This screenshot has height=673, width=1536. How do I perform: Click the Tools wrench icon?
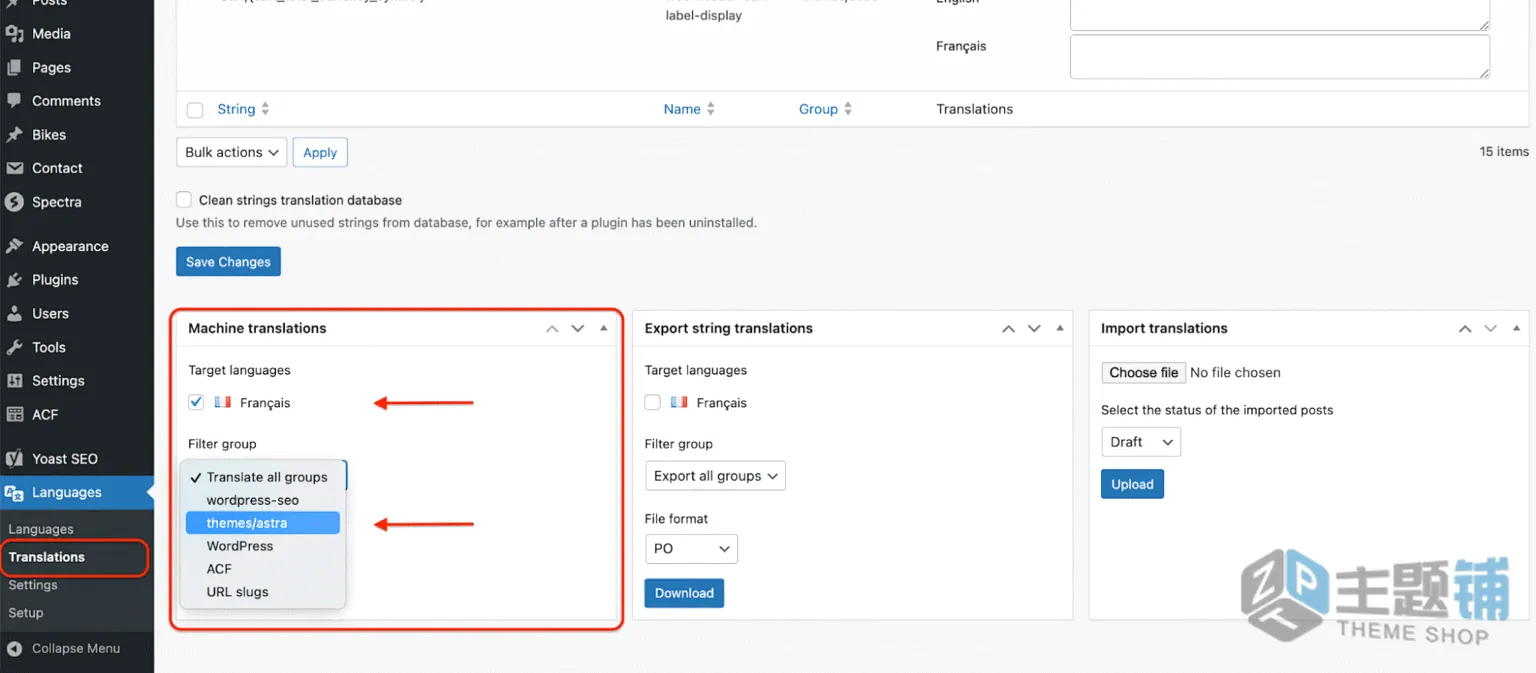click(14, 347)
